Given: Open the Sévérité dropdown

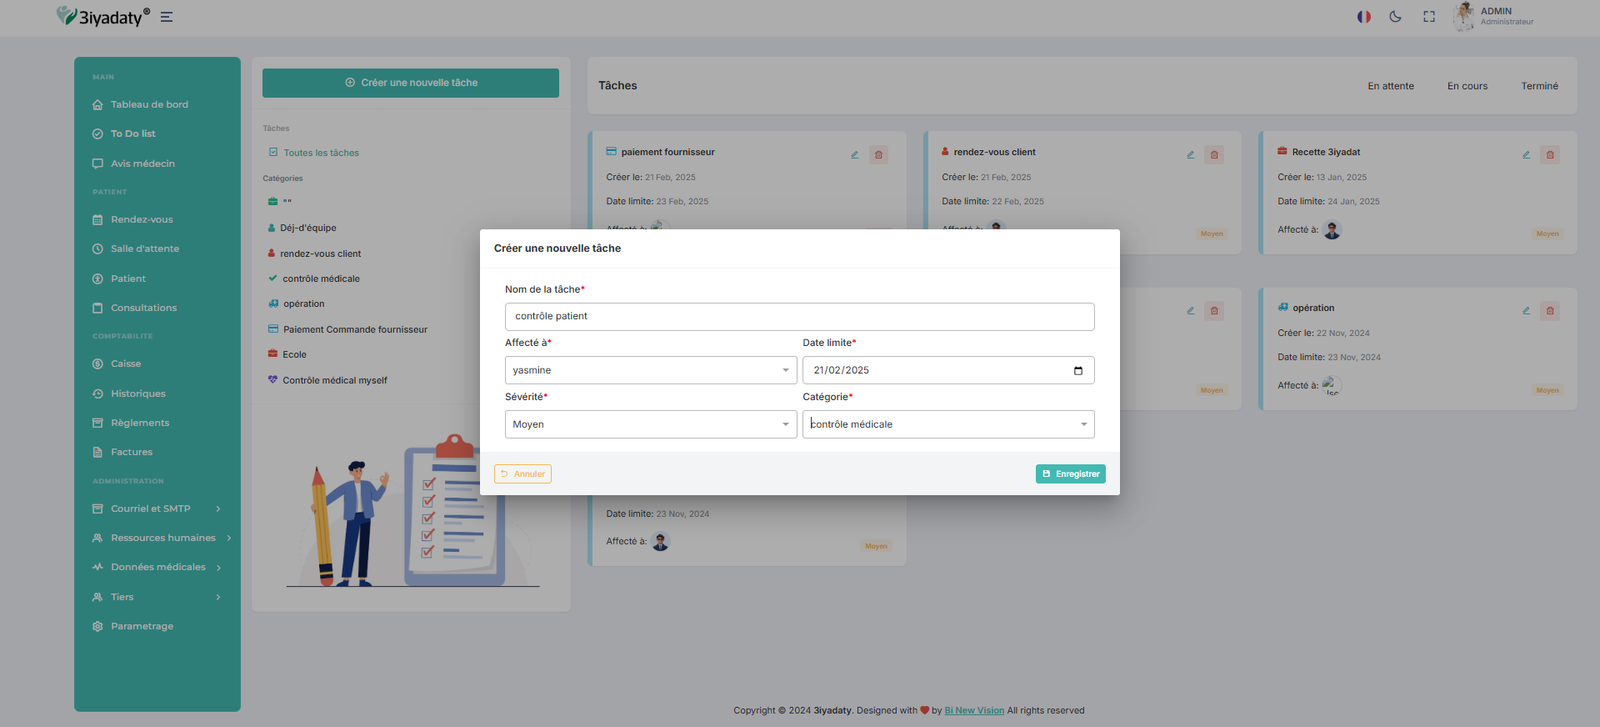Looking at the screenshot, I should tap(650, 425).
